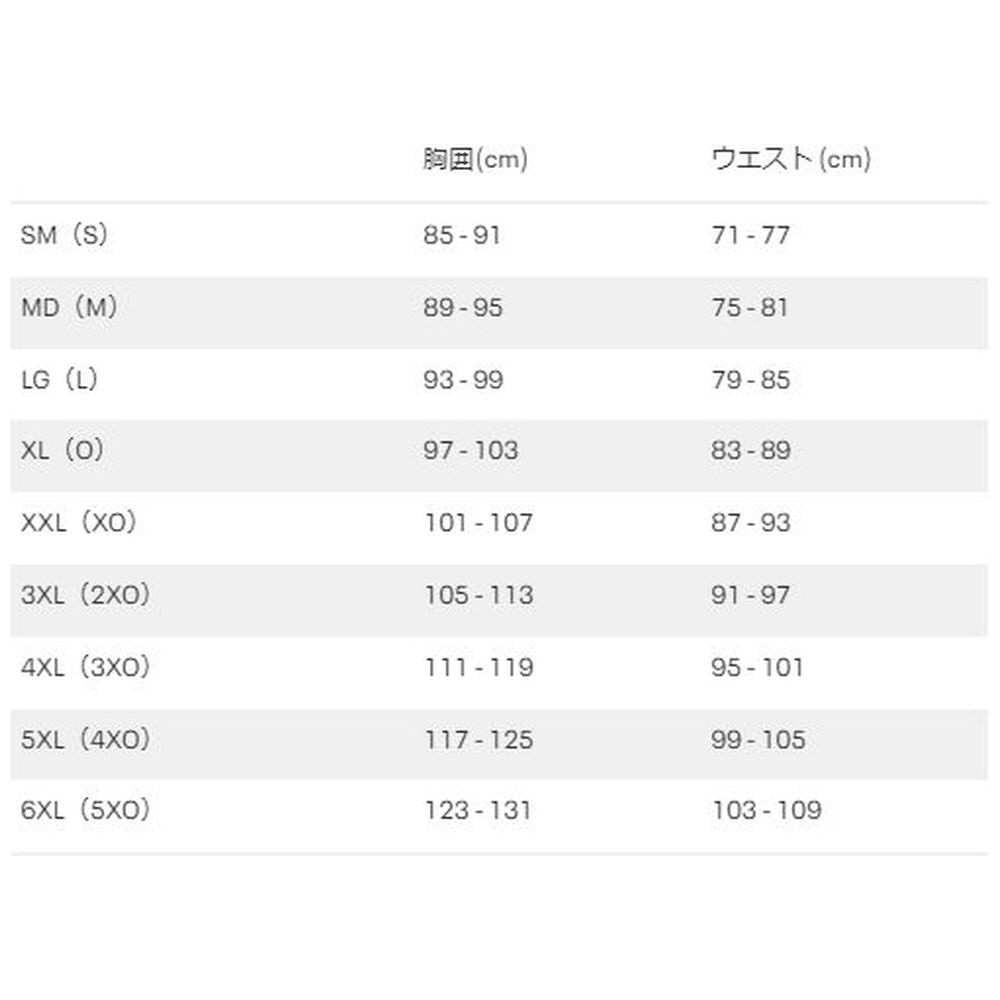Click the 75 - 81 waist value
The height and width of the screenshot is (1000, 1000).
click(750, 307)
